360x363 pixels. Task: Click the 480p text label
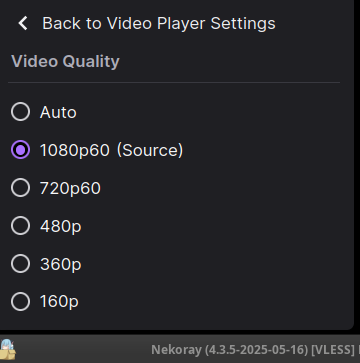pyautogui.click(x=61, y=227)
